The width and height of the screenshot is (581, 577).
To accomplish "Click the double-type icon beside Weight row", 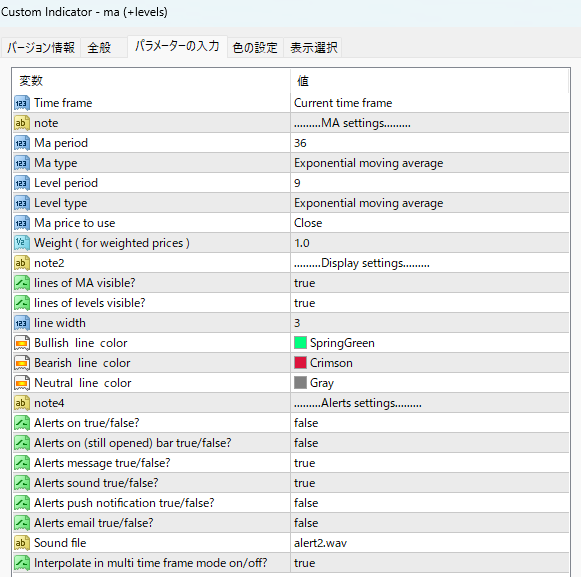I will [x=21, y=243].
